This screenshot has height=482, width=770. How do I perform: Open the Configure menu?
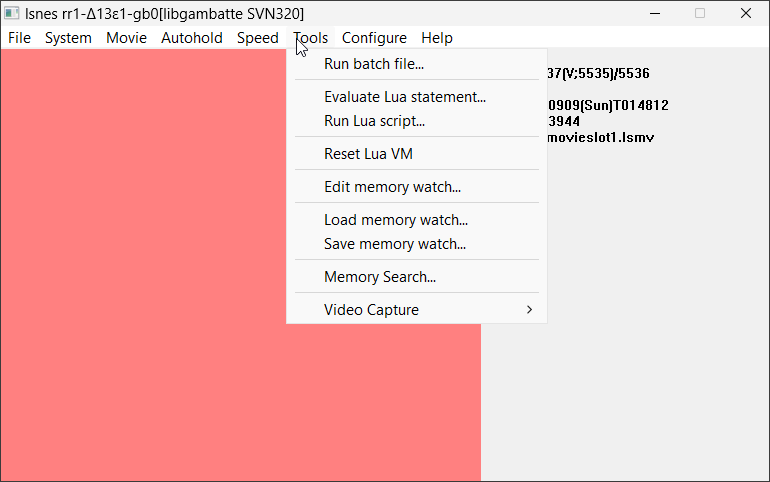(374, 38)
